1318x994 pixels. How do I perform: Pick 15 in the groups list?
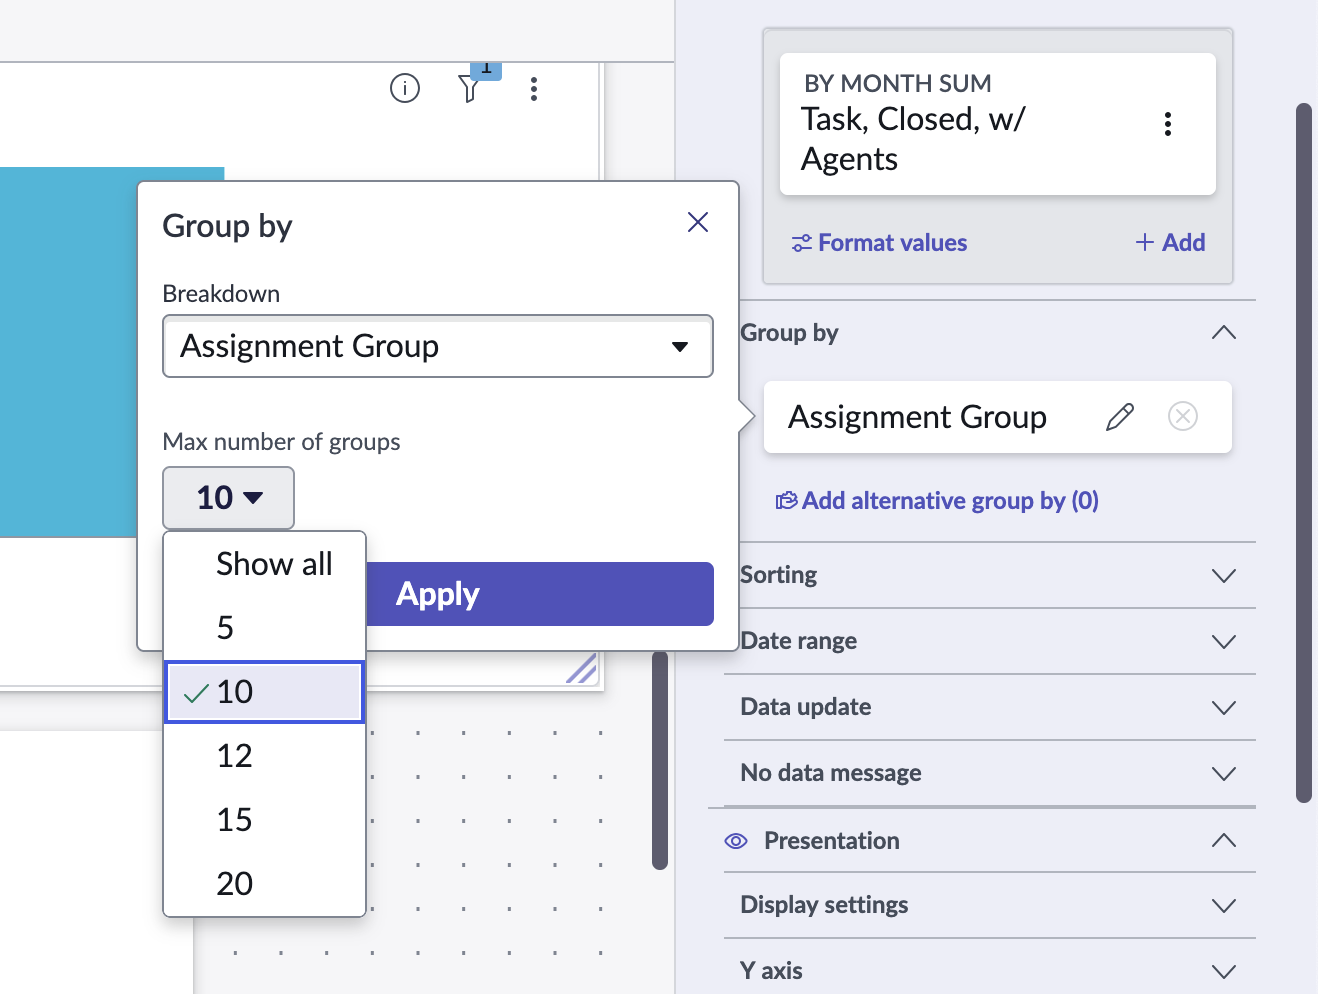click(x=235, y=820)
